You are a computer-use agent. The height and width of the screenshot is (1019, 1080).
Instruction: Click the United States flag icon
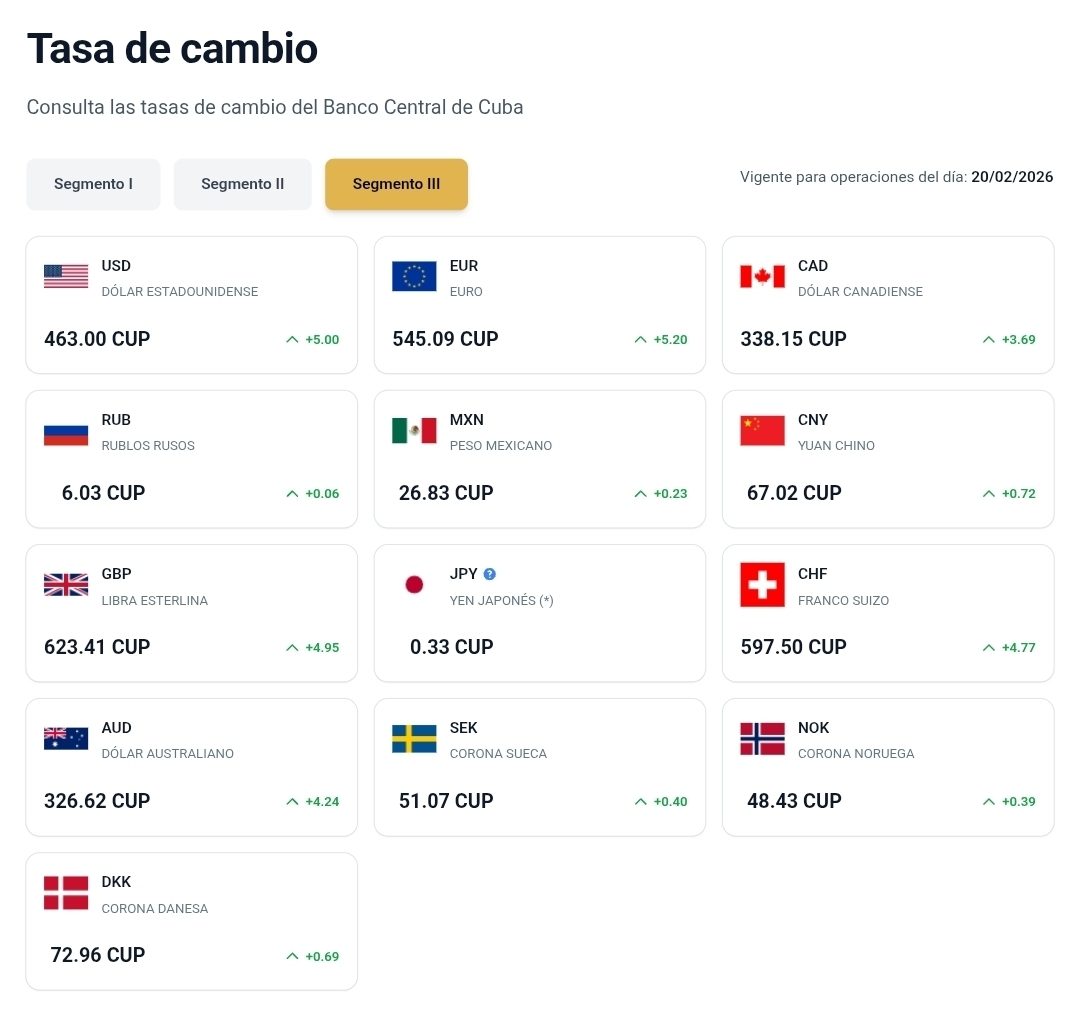[x=66, y=276]
